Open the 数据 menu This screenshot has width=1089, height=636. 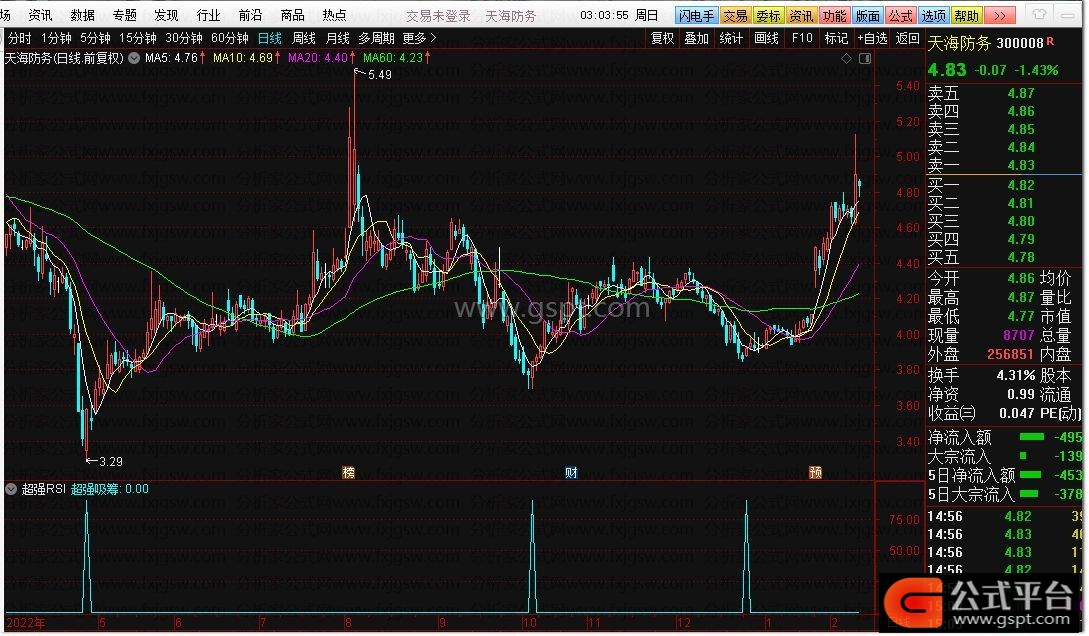click(83, 15)
